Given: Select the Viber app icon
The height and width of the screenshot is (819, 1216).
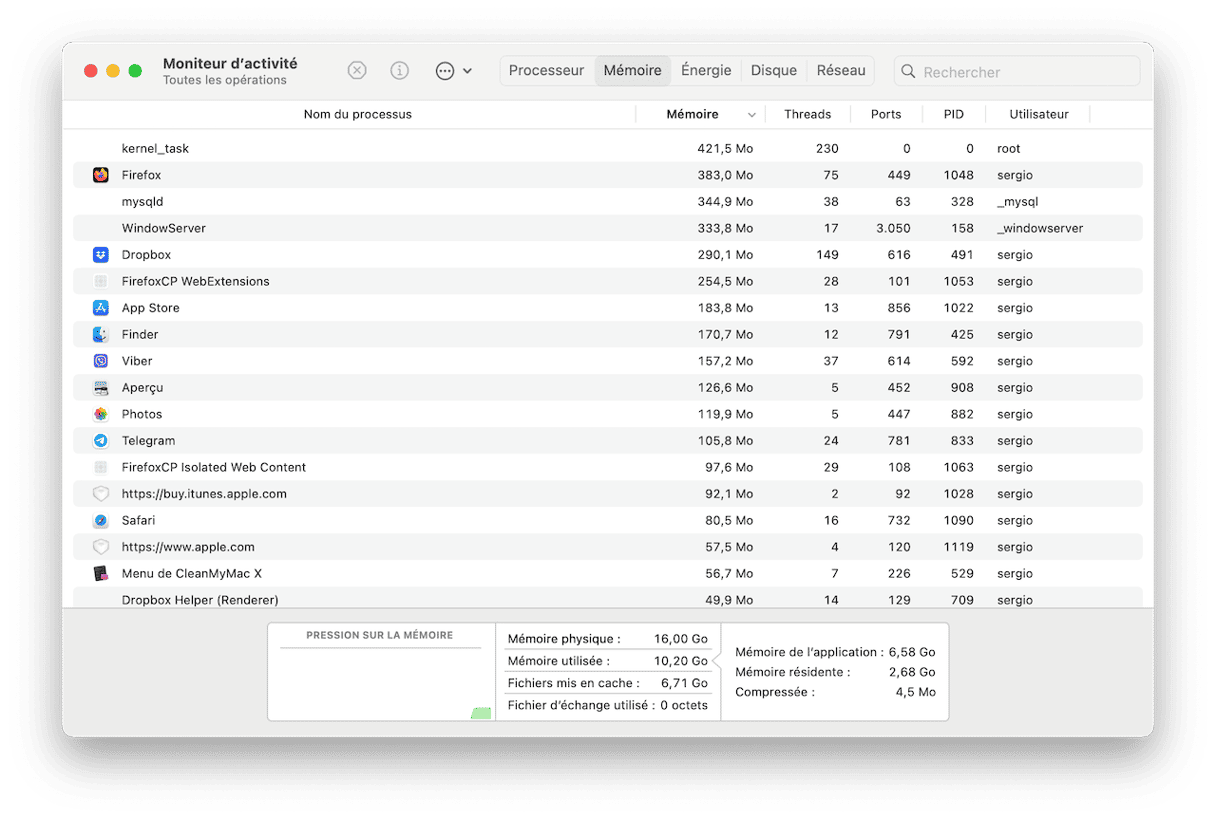Looking at the screenshot, I should pos(101,361).
